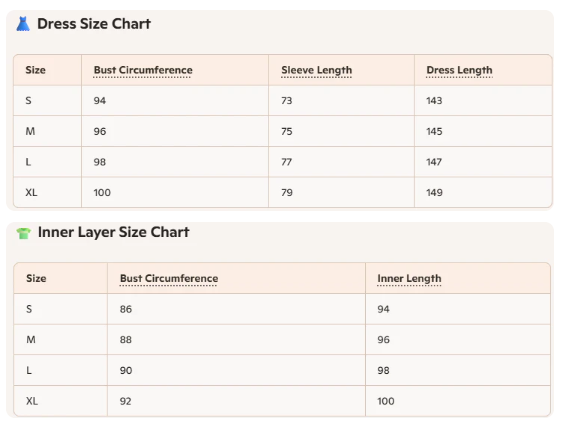Click sleeve length value 75

[x=287, y=131]
